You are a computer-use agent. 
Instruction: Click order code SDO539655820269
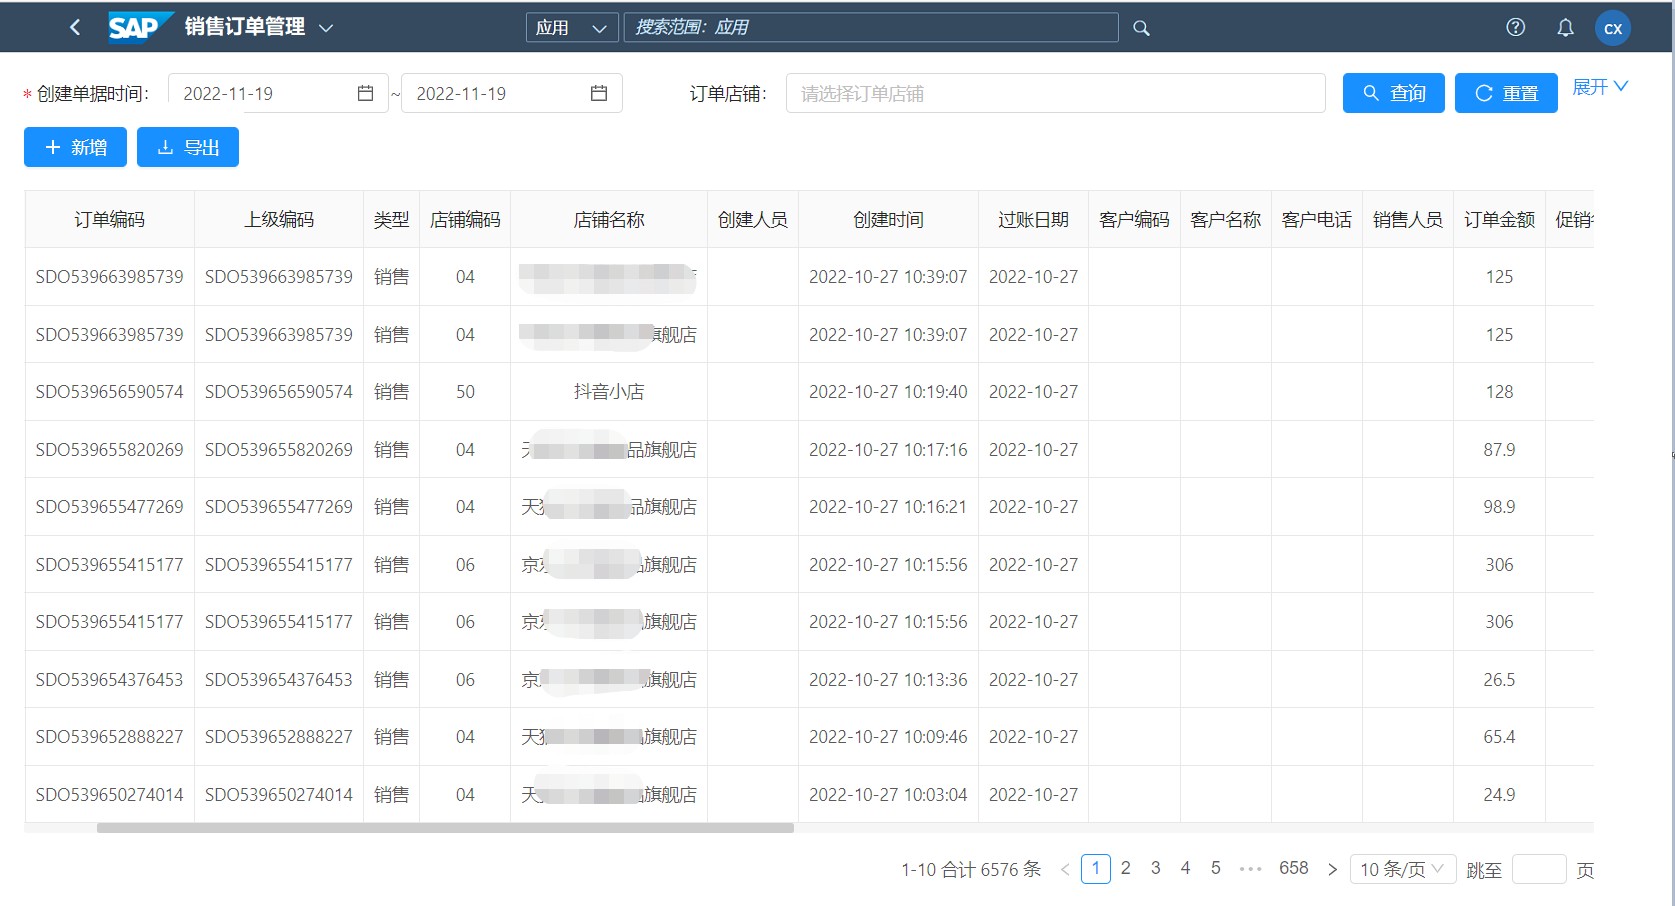coord(109,449)
